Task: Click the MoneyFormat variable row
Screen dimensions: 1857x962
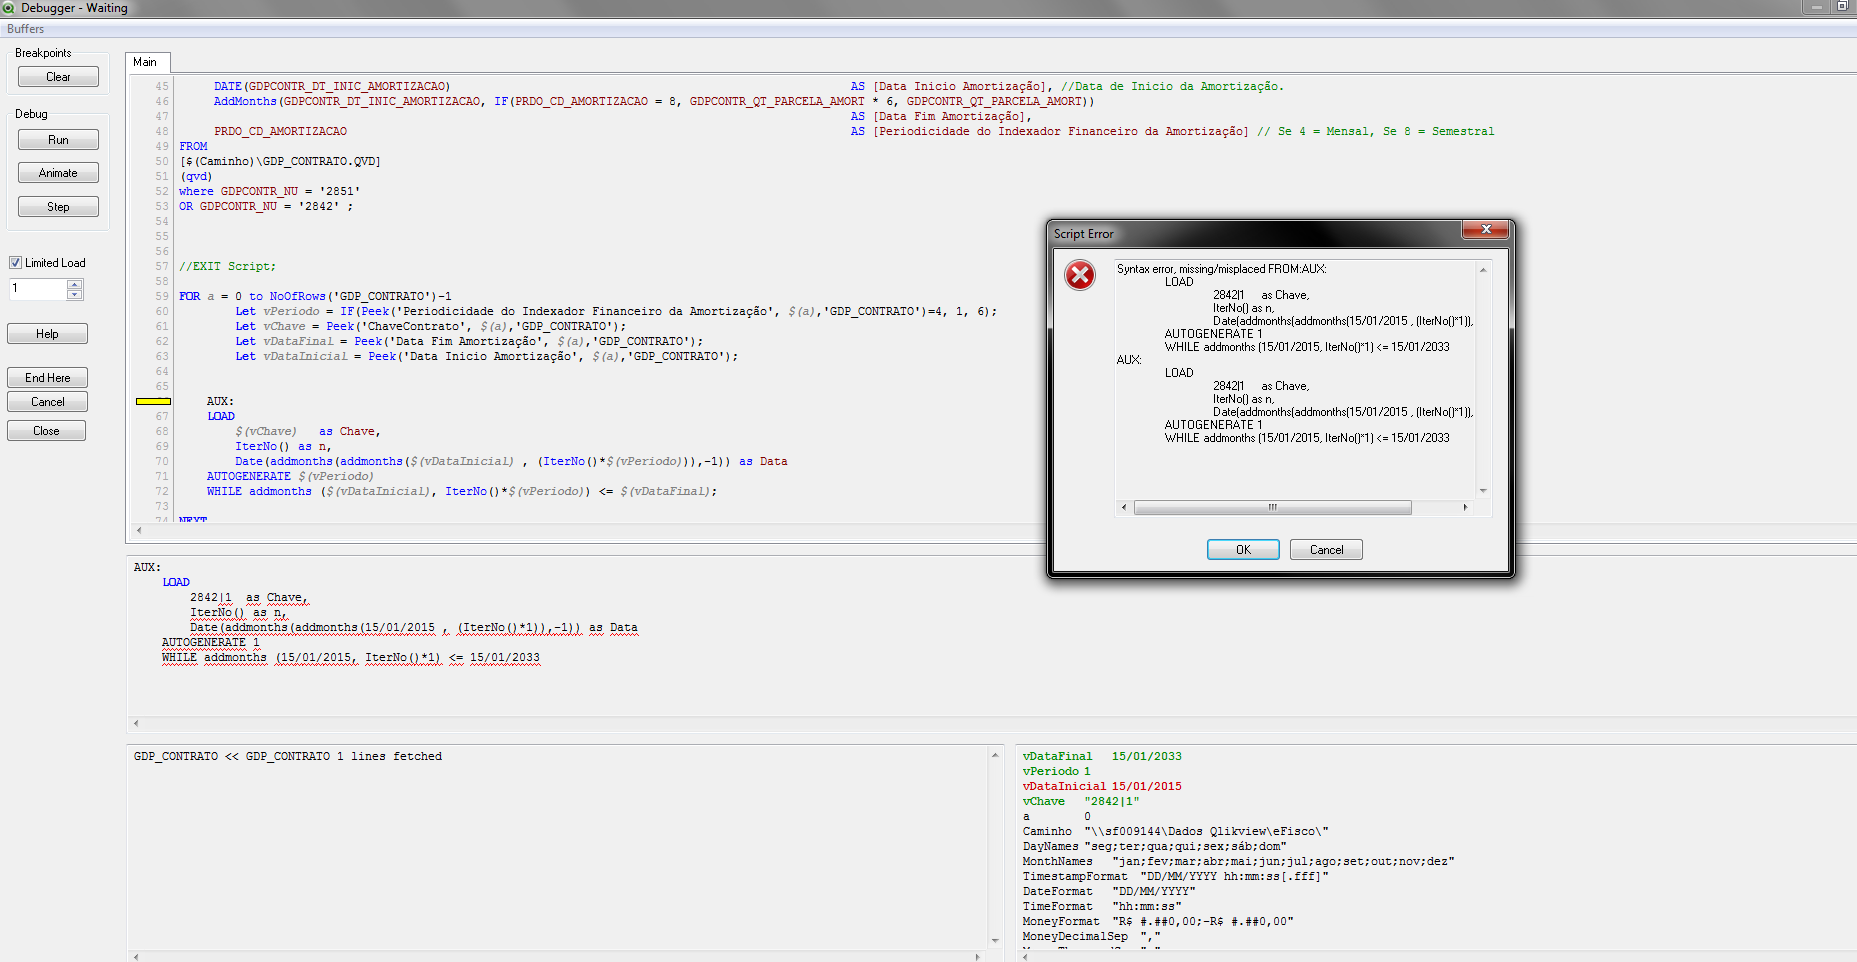Action: click(x=1158, y=922)
